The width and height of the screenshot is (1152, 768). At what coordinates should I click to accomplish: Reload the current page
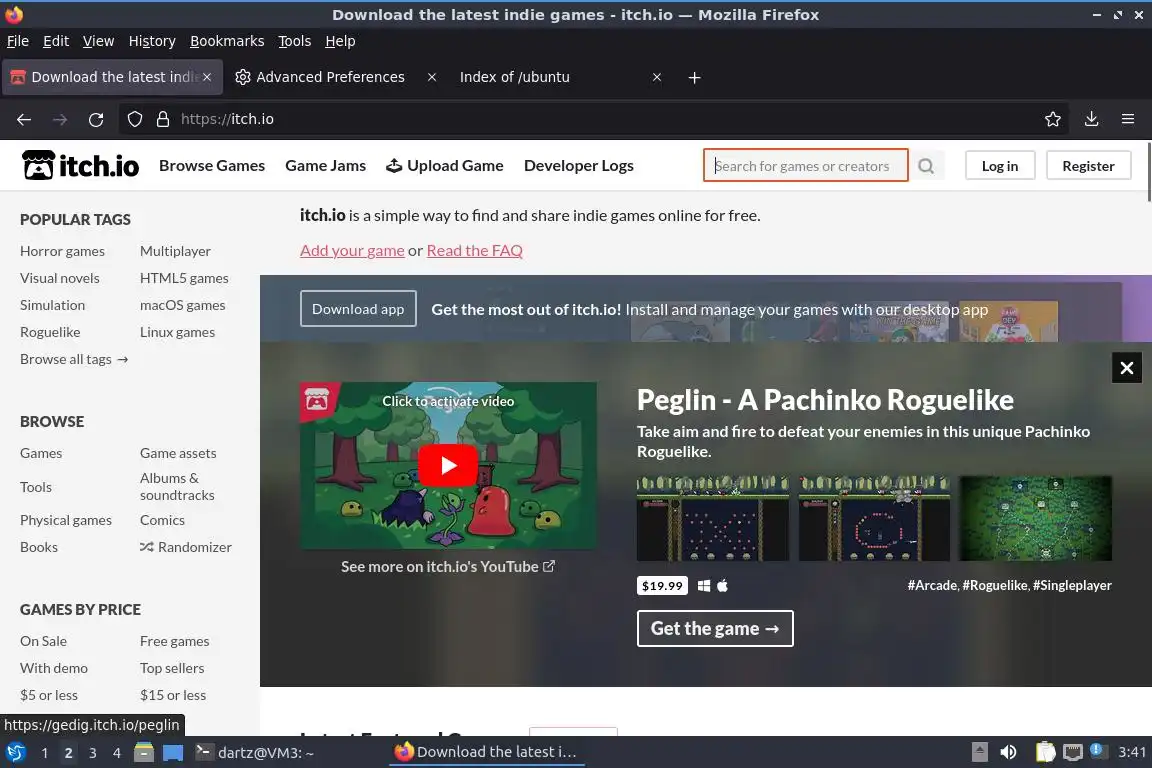pyautogui.click(x=96, y=119)
